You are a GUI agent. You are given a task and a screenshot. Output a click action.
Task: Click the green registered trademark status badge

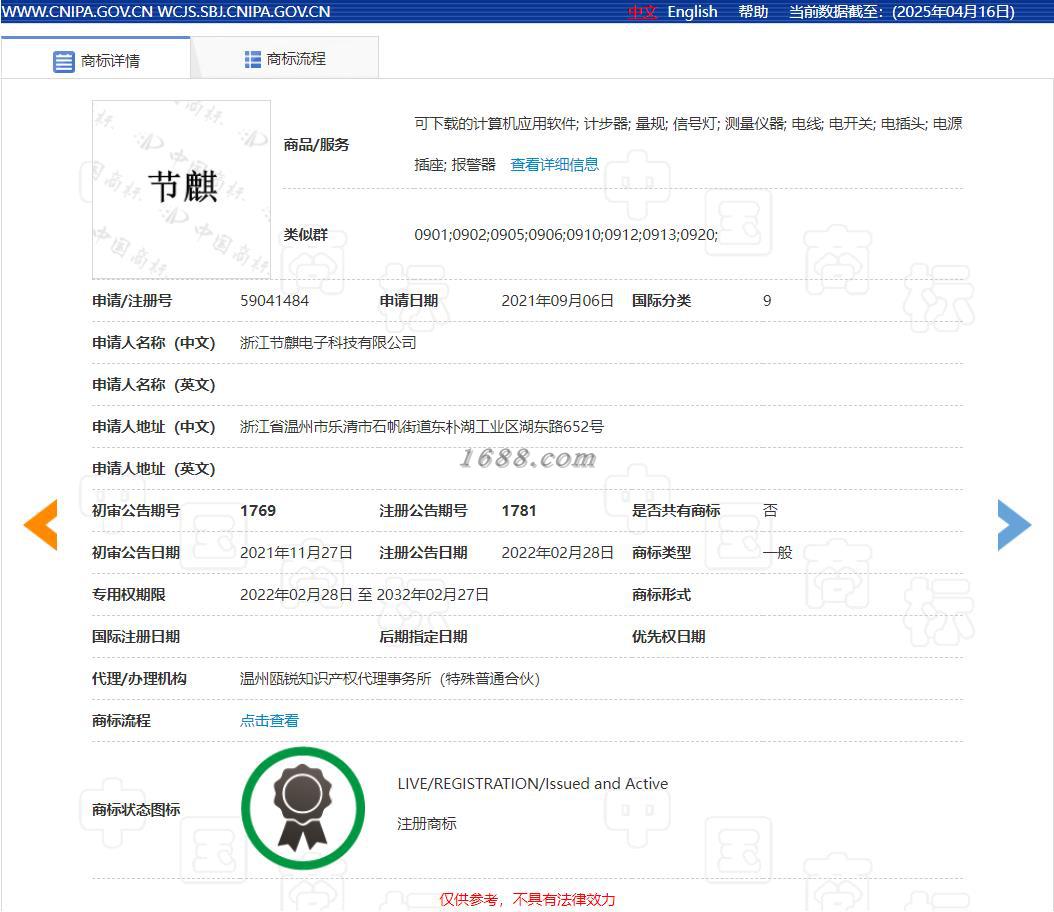[303, 808]
